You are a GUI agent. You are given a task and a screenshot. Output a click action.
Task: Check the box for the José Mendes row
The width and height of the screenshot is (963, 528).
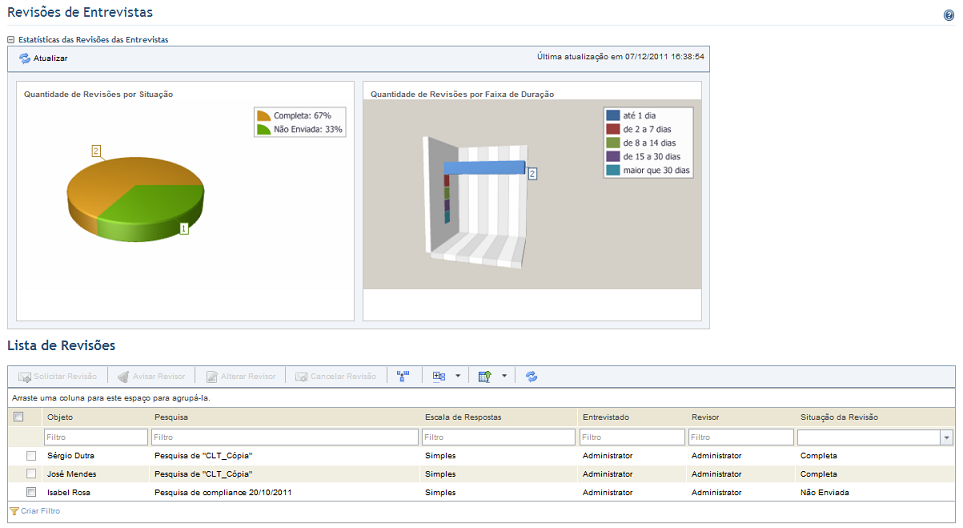(x=31, y=474)
